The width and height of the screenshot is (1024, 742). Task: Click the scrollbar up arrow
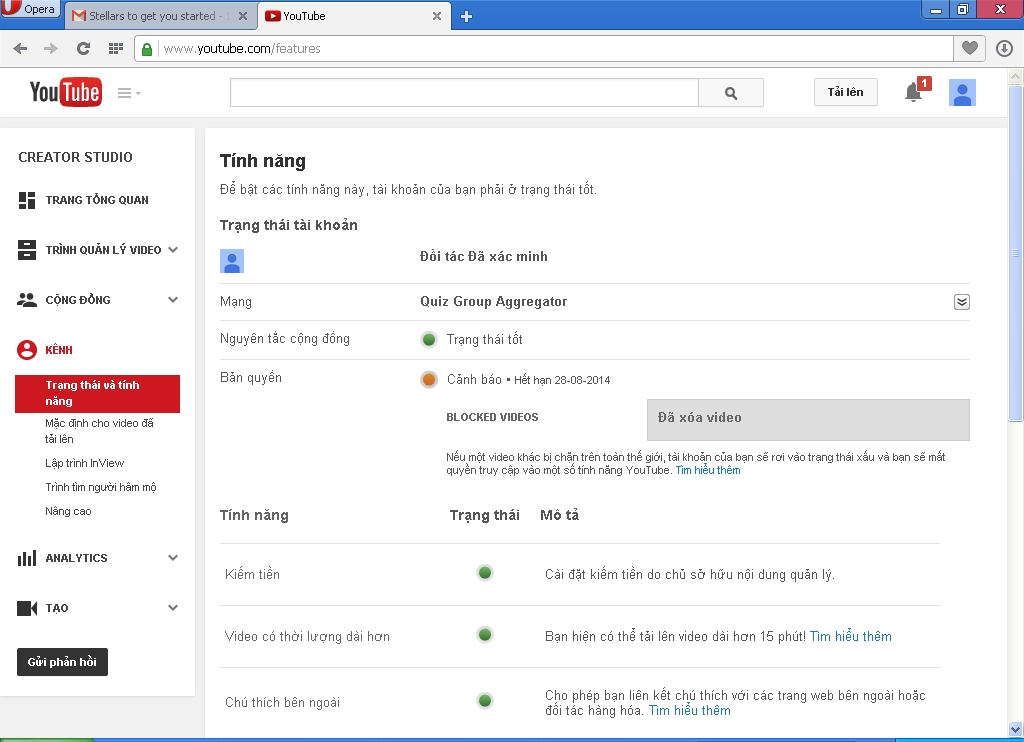click(x=1016, y=76)
